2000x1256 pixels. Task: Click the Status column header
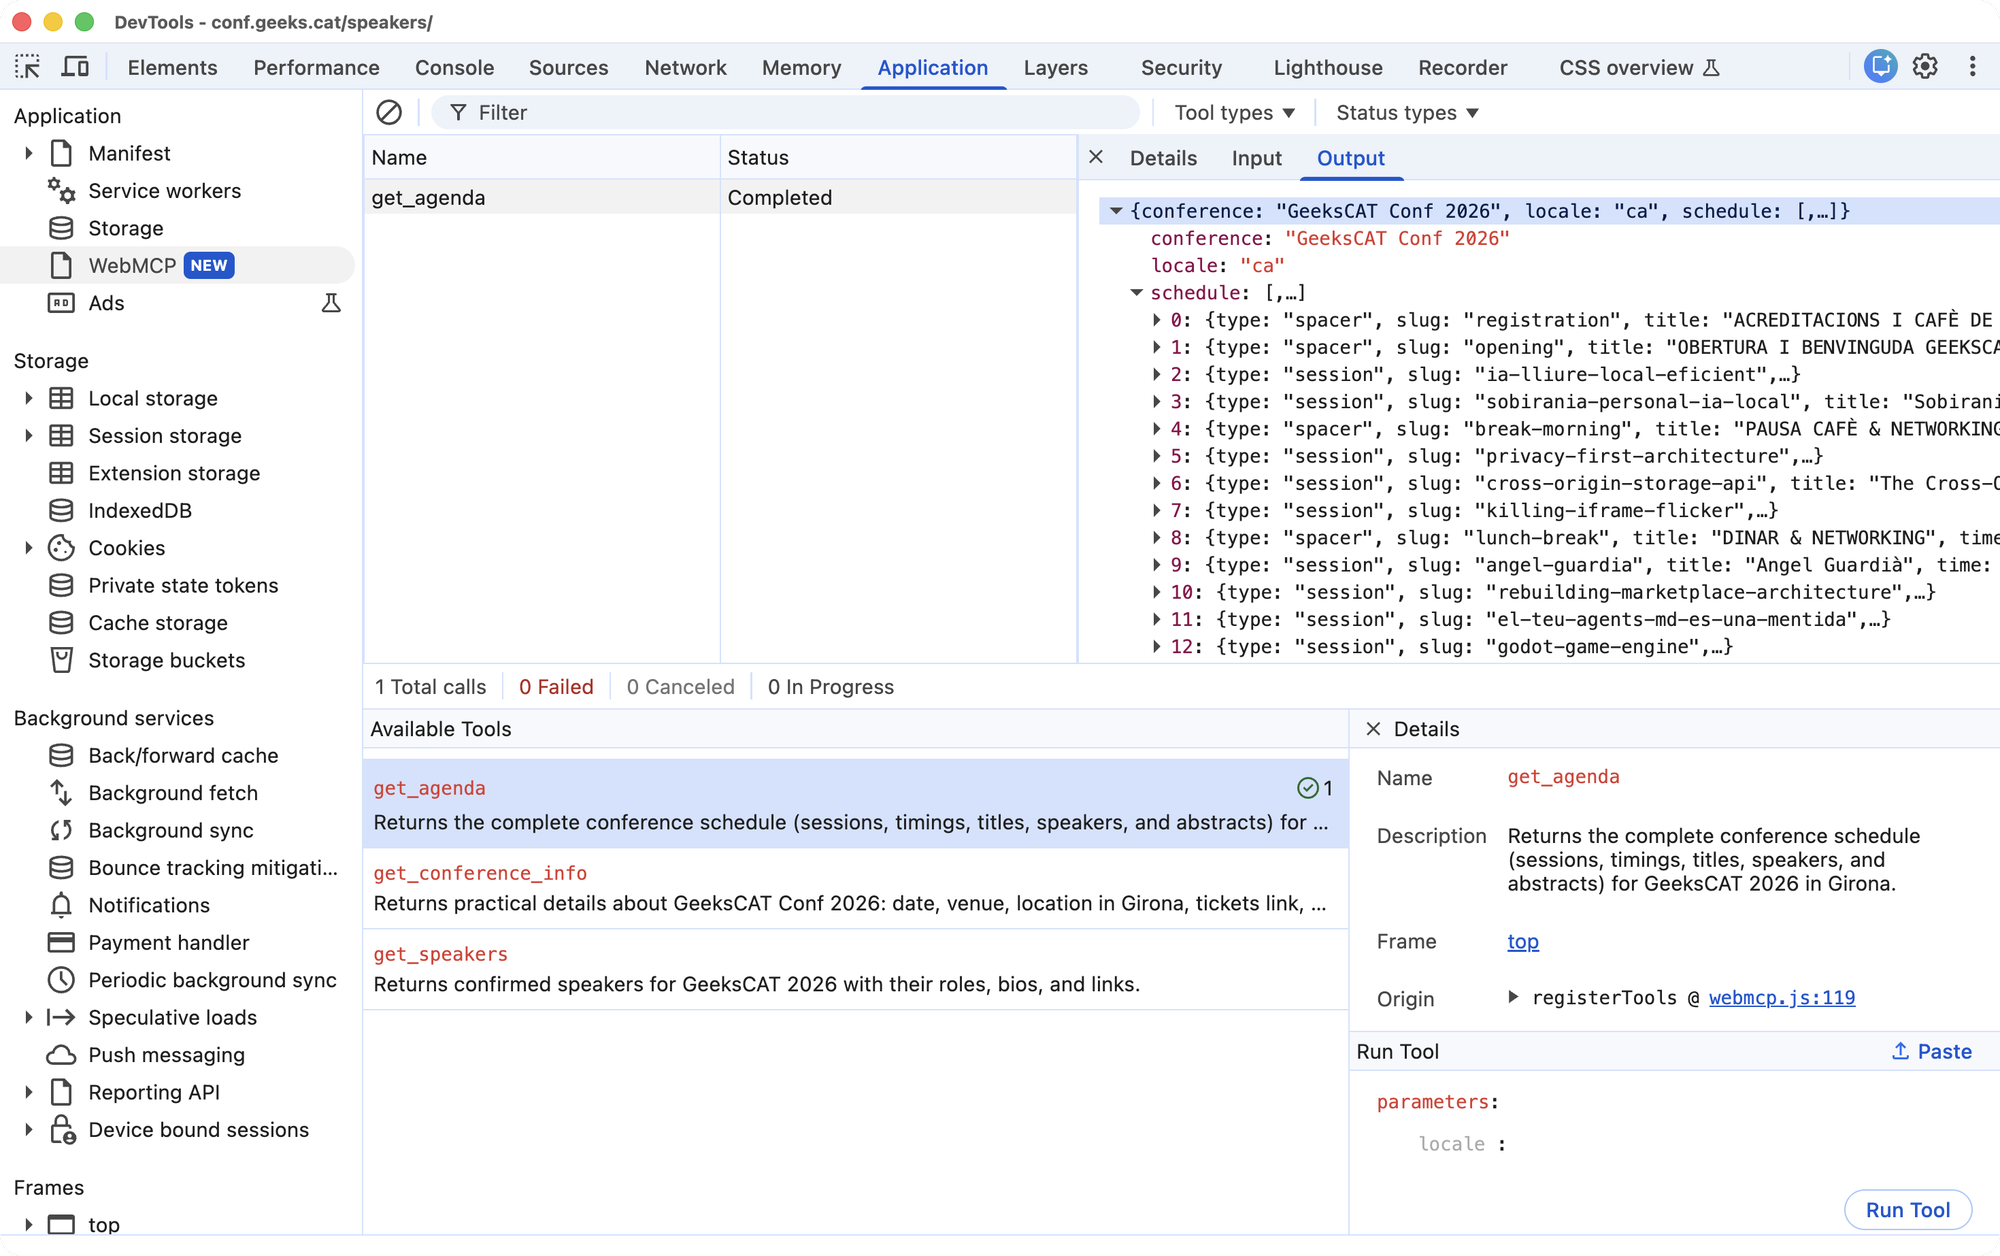[898, 157]
